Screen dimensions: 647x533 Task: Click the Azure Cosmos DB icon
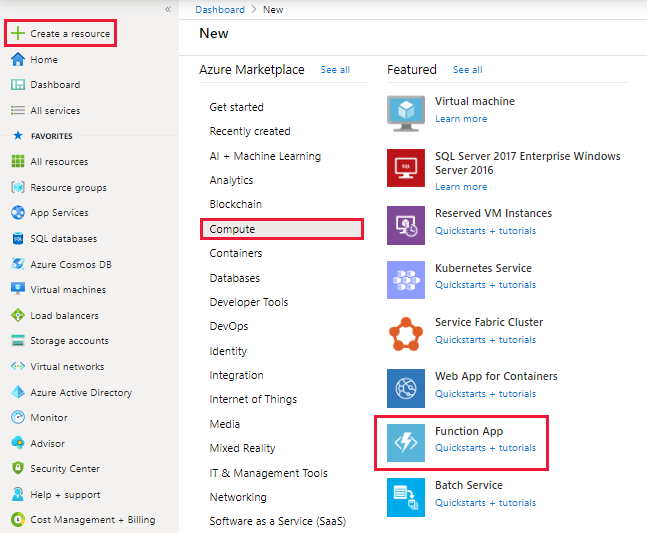[18, 264]
